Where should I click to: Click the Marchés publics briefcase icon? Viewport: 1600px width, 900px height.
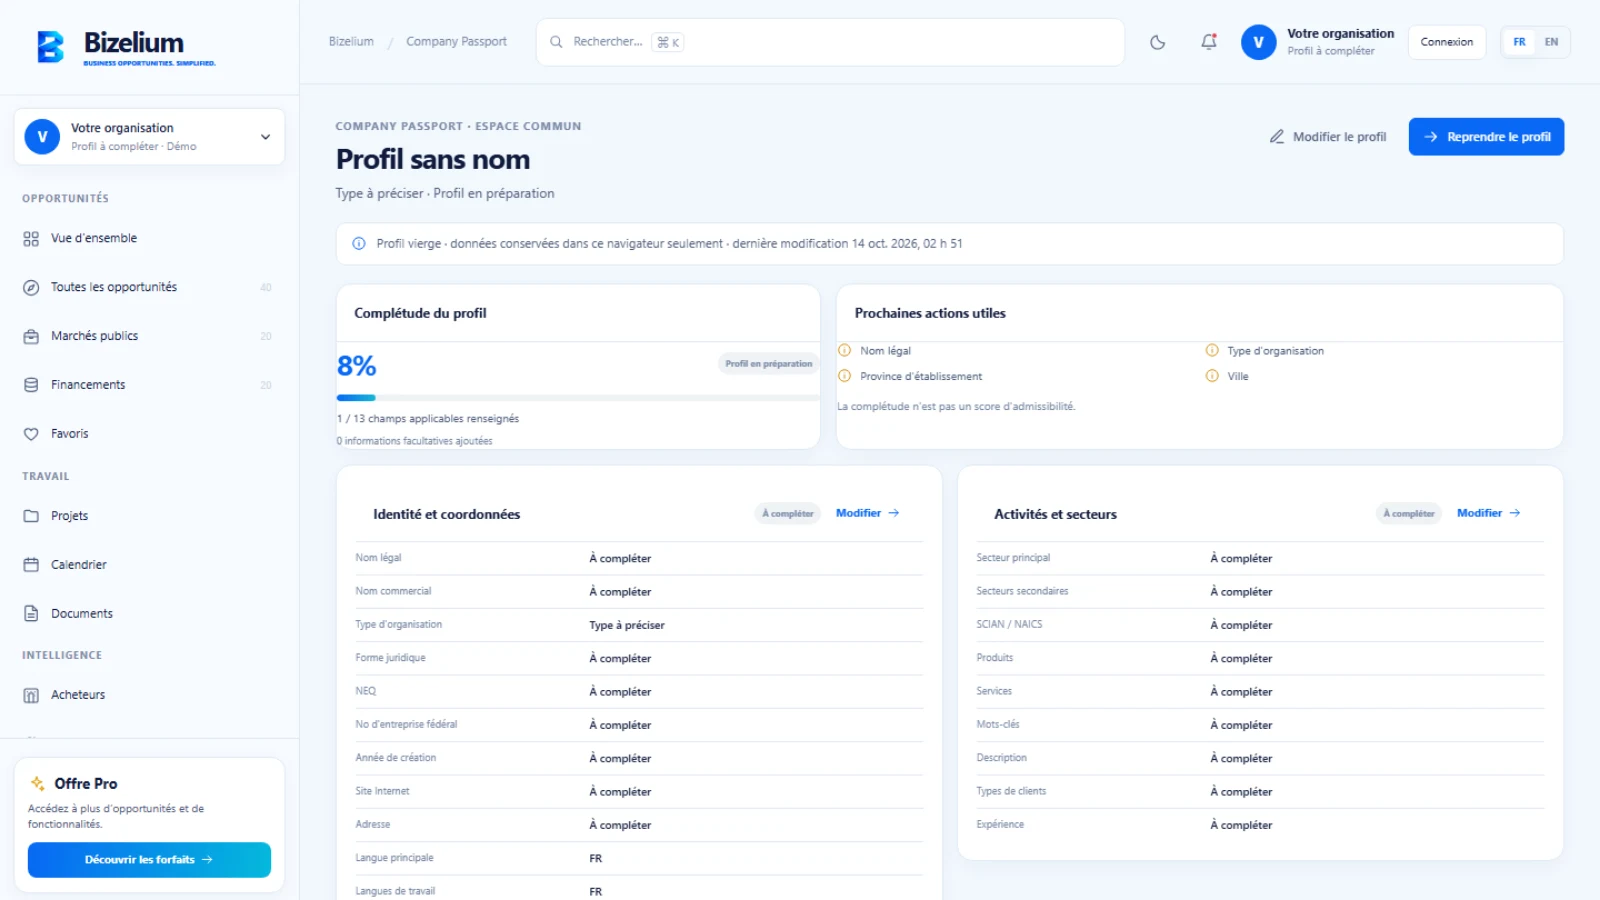[x=31, y=336]
